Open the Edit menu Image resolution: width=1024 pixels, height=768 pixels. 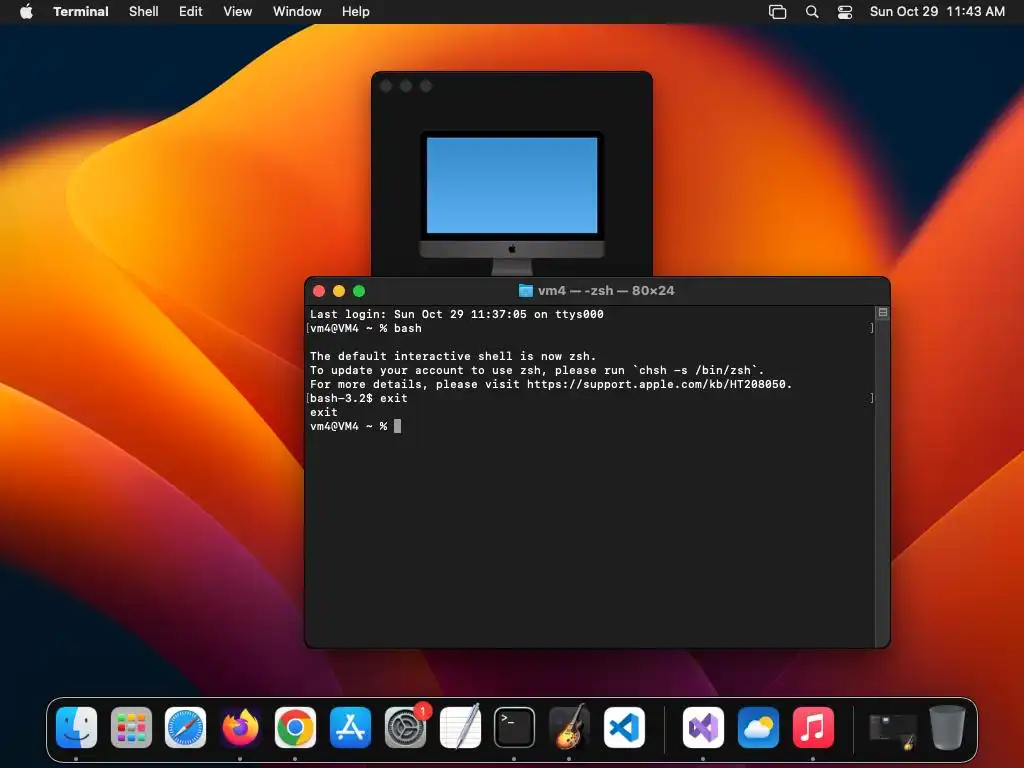coord(191,12)
